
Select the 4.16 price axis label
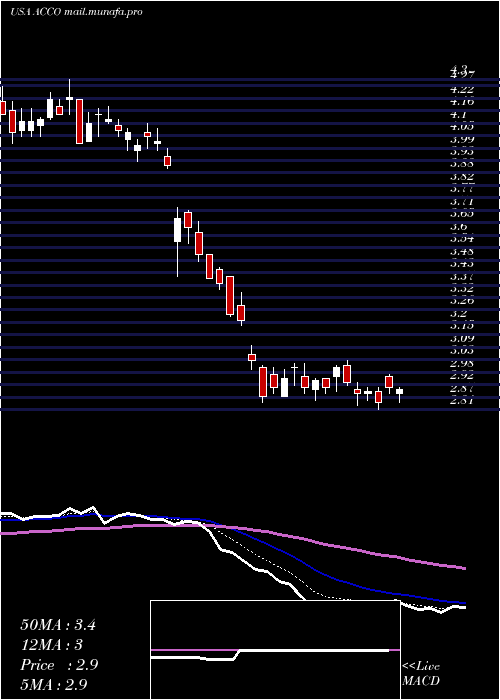pyautogui.click(x=462, y=102)
